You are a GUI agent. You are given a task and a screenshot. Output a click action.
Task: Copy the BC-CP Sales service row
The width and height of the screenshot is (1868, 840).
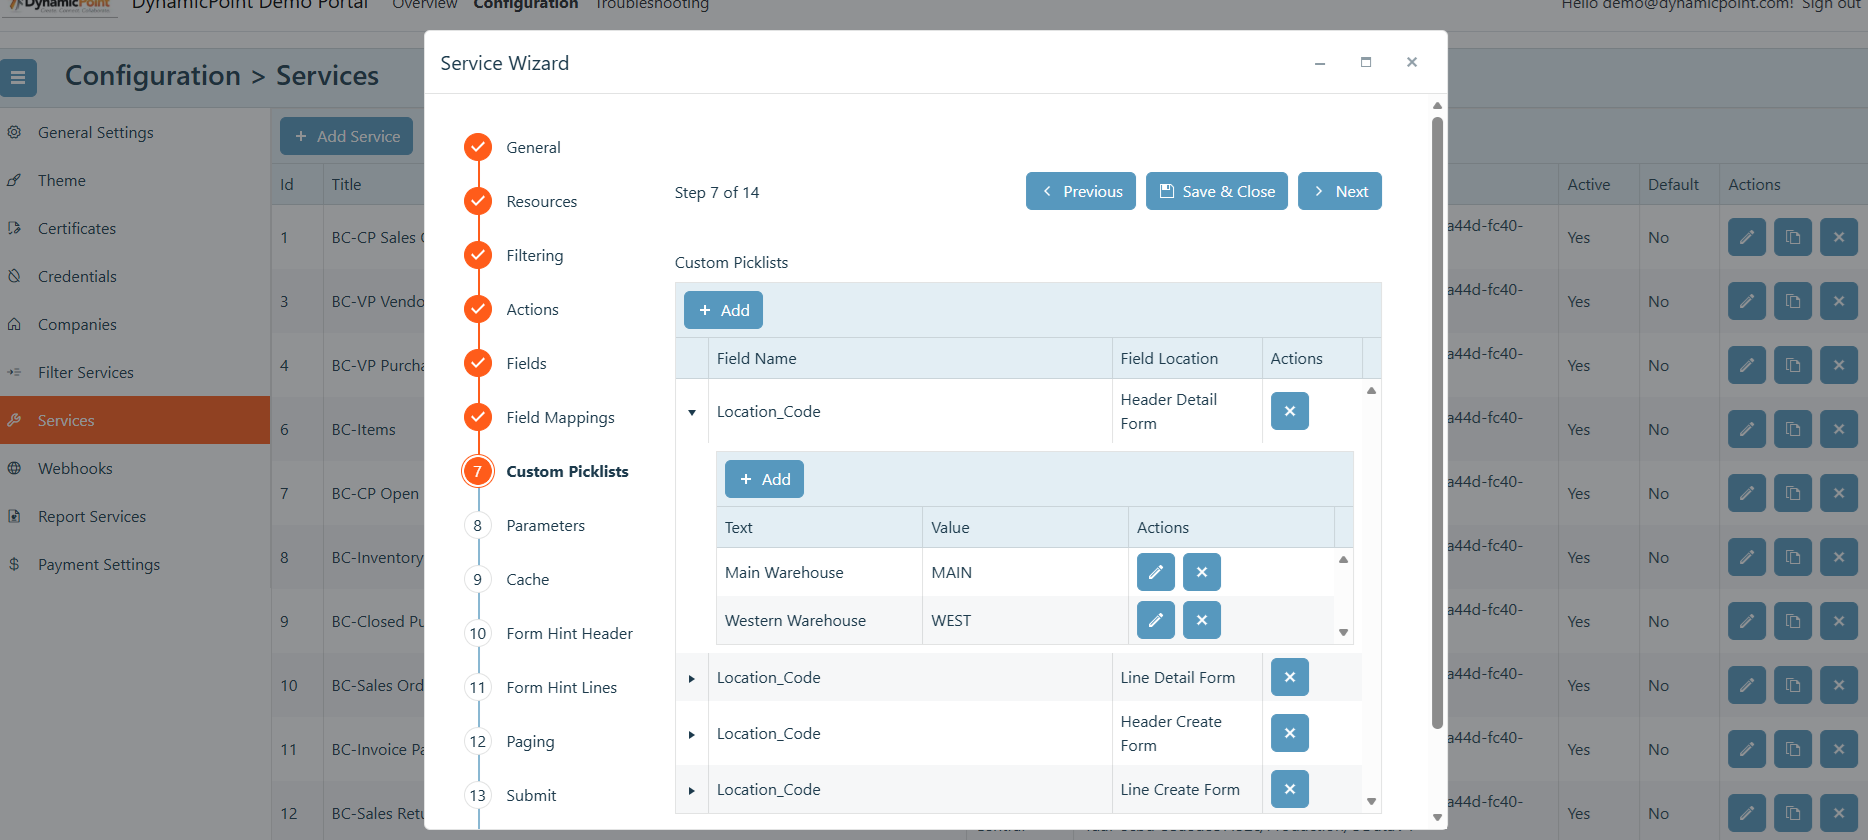click(1792, 237)
